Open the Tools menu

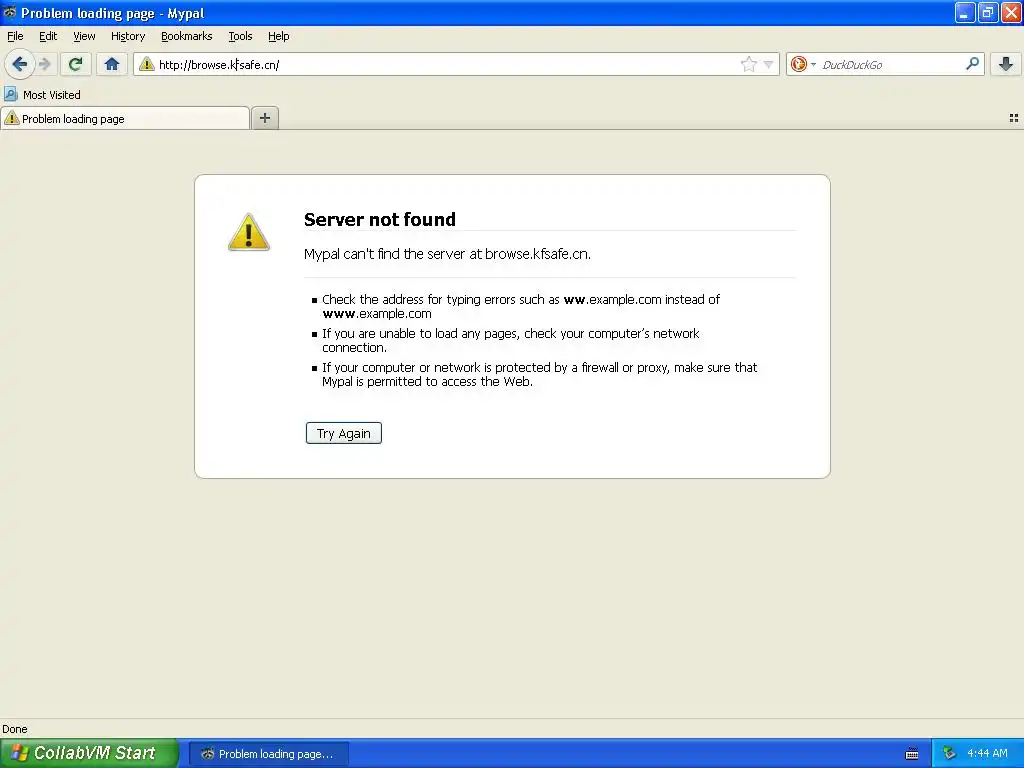[x=240, y=36]
